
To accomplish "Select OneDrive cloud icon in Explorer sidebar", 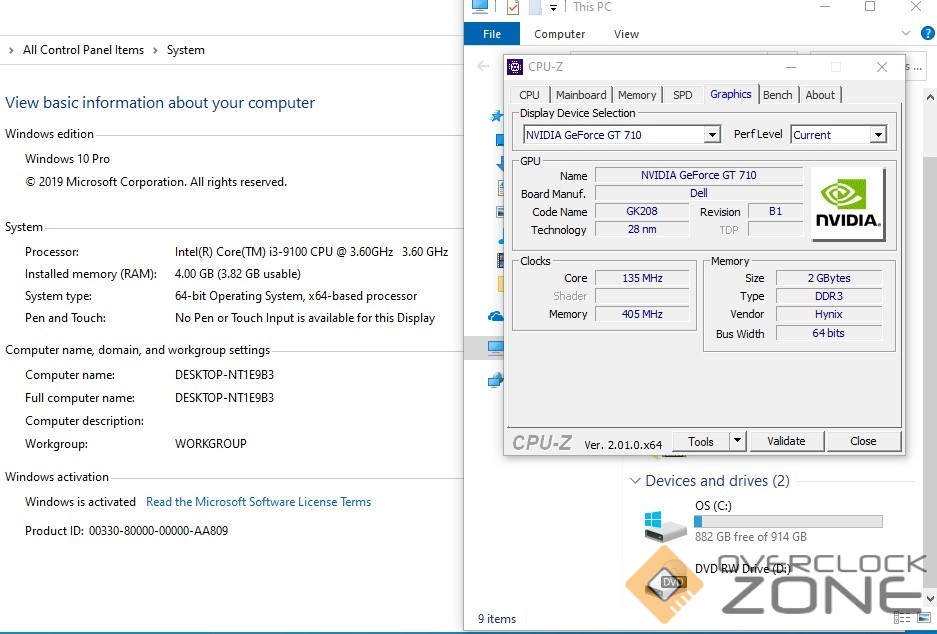I will [x=495, y=317].
